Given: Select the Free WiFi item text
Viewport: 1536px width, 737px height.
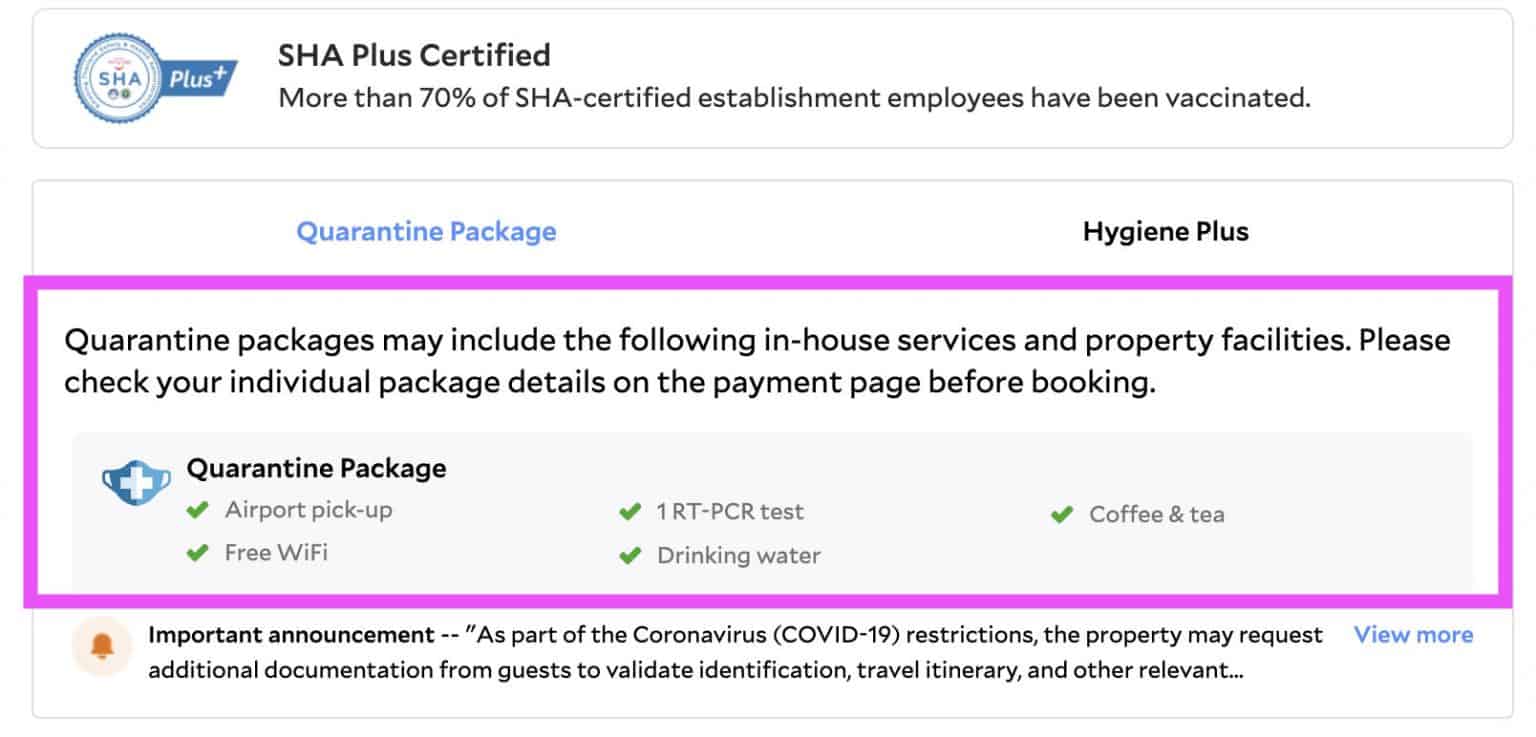Looking at the screenshot, I should tap(276, 552).
